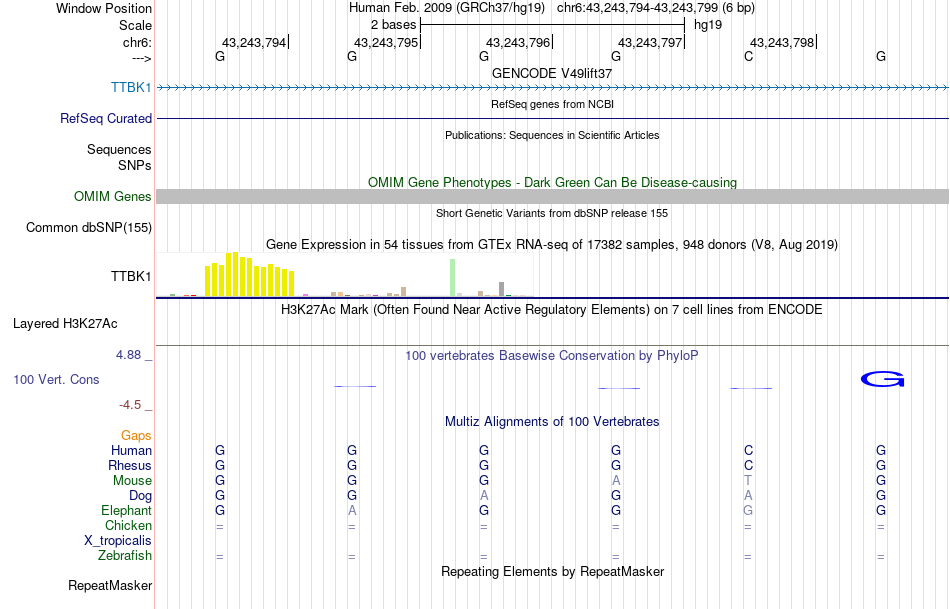The width and height of the screenshot is (950, 609).
Task: Click the 100 Vert. Cons track label
Action: [56, 379]
